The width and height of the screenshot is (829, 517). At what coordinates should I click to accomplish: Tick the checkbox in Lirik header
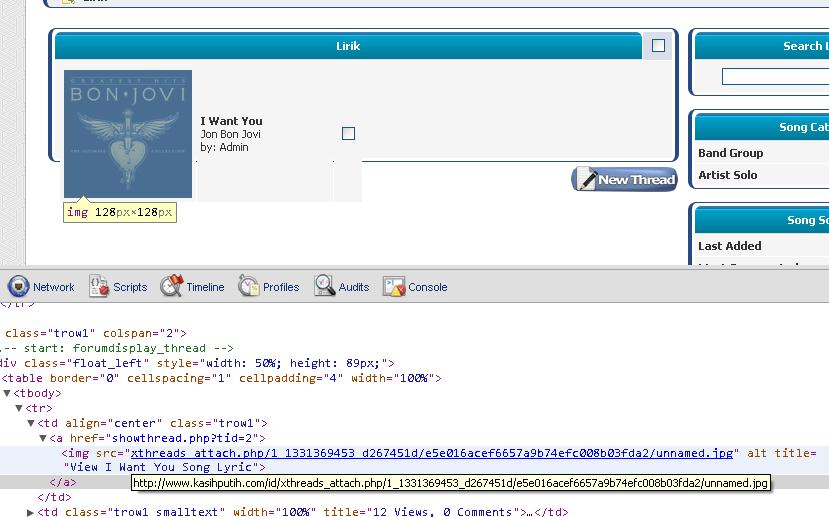pyautogui.click(x=658, y=46)
